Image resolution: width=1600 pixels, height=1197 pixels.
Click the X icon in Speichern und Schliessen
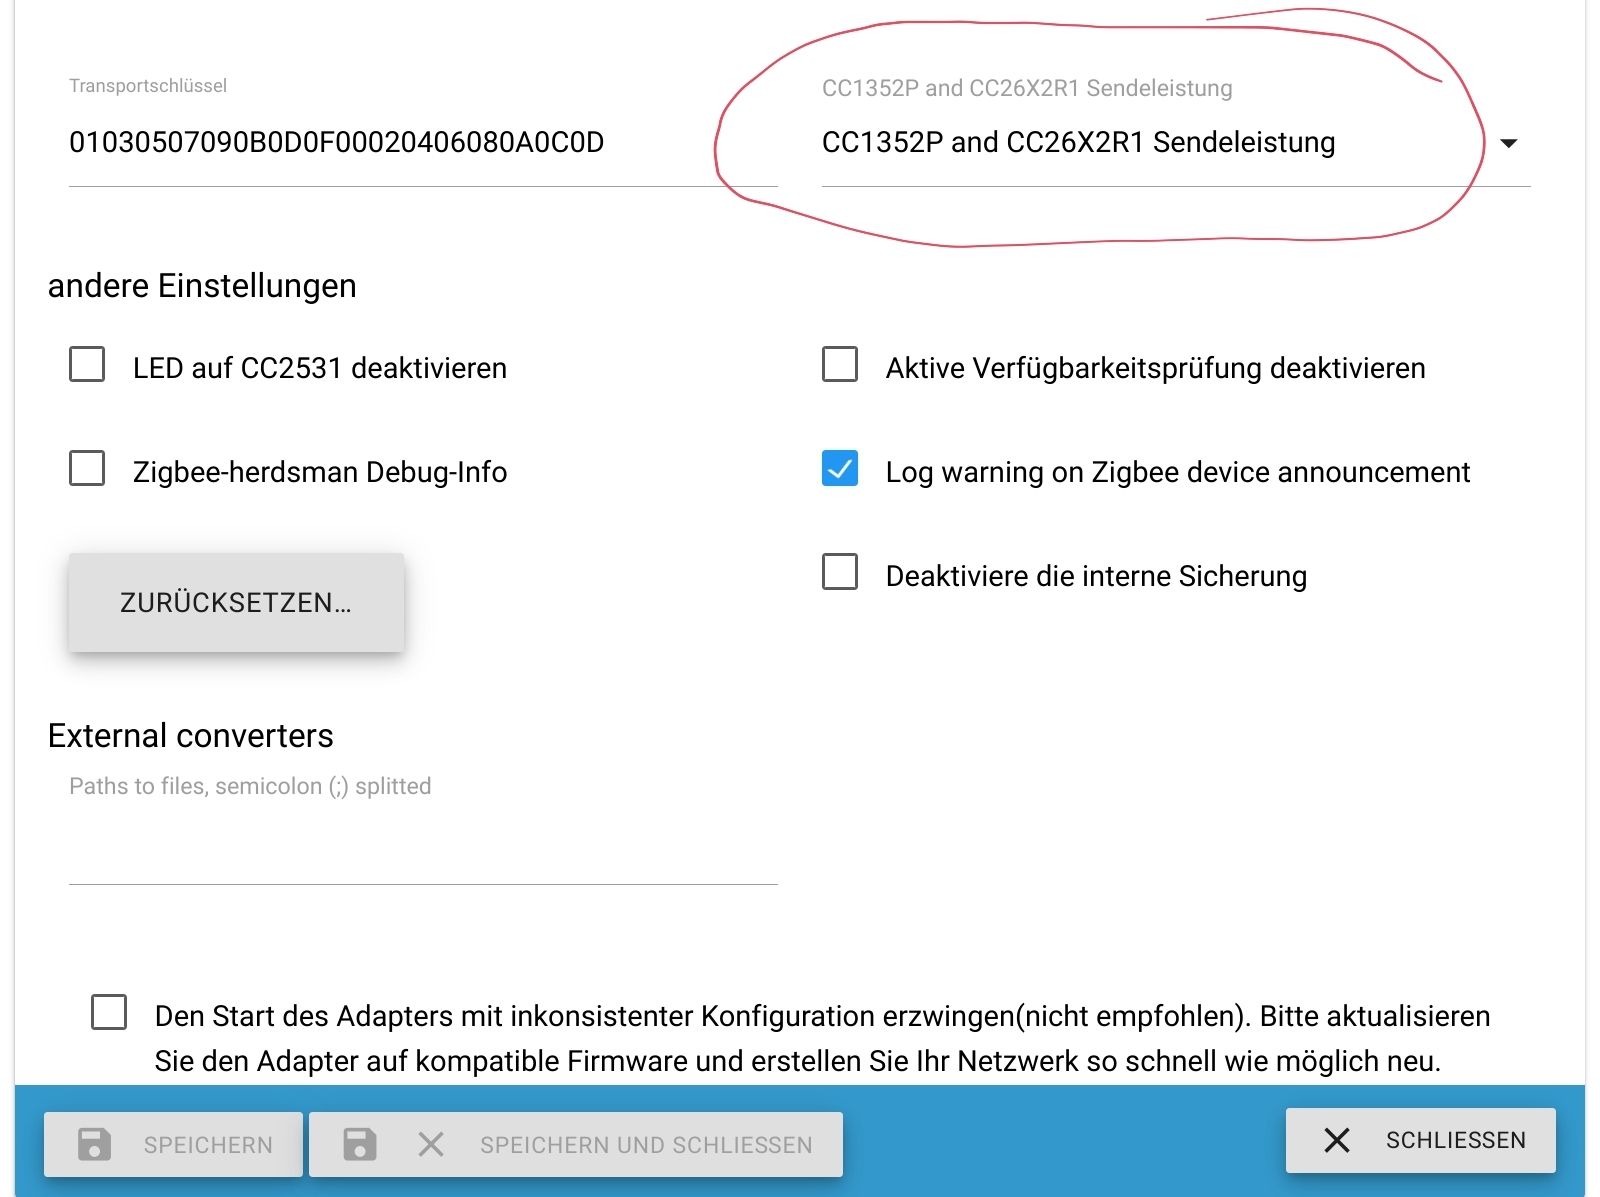coord(431,1144)
